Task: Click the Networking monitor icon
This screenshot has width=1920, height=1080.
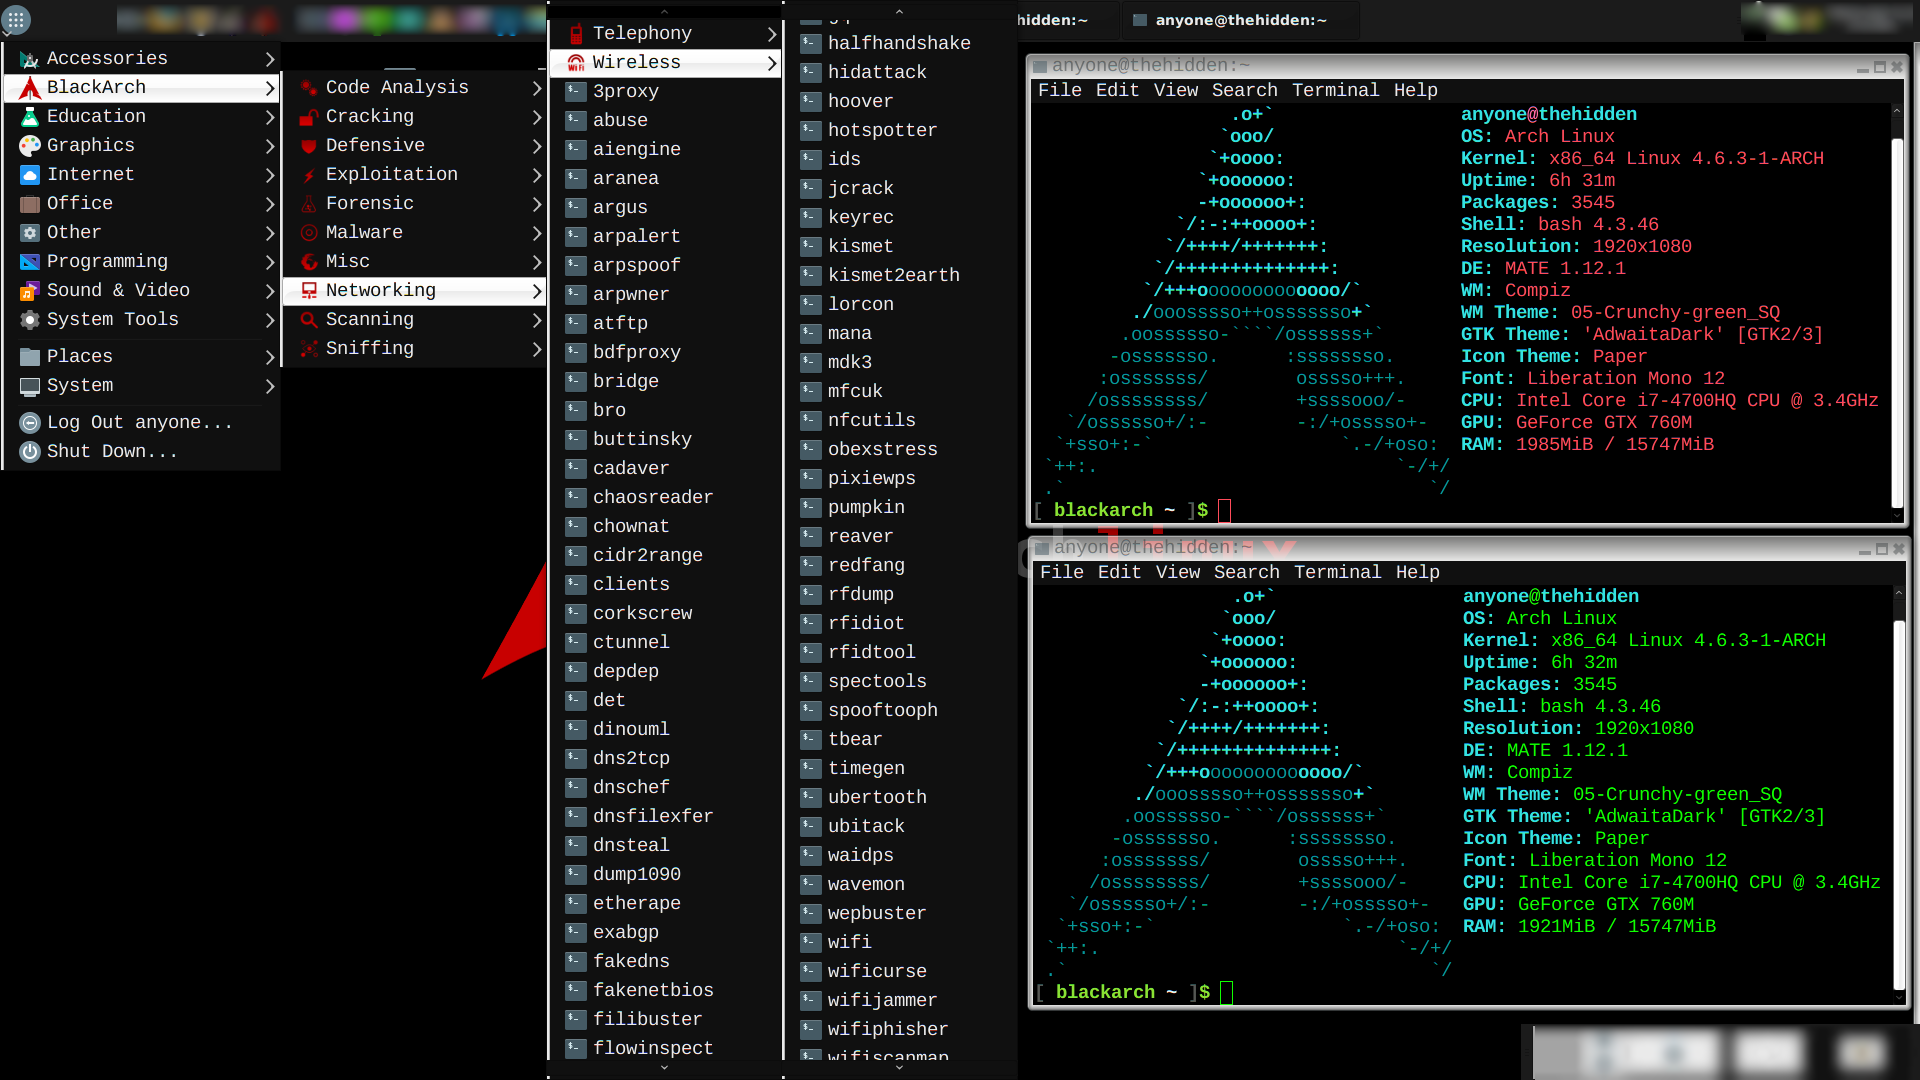Action: (x=309, y=291)
